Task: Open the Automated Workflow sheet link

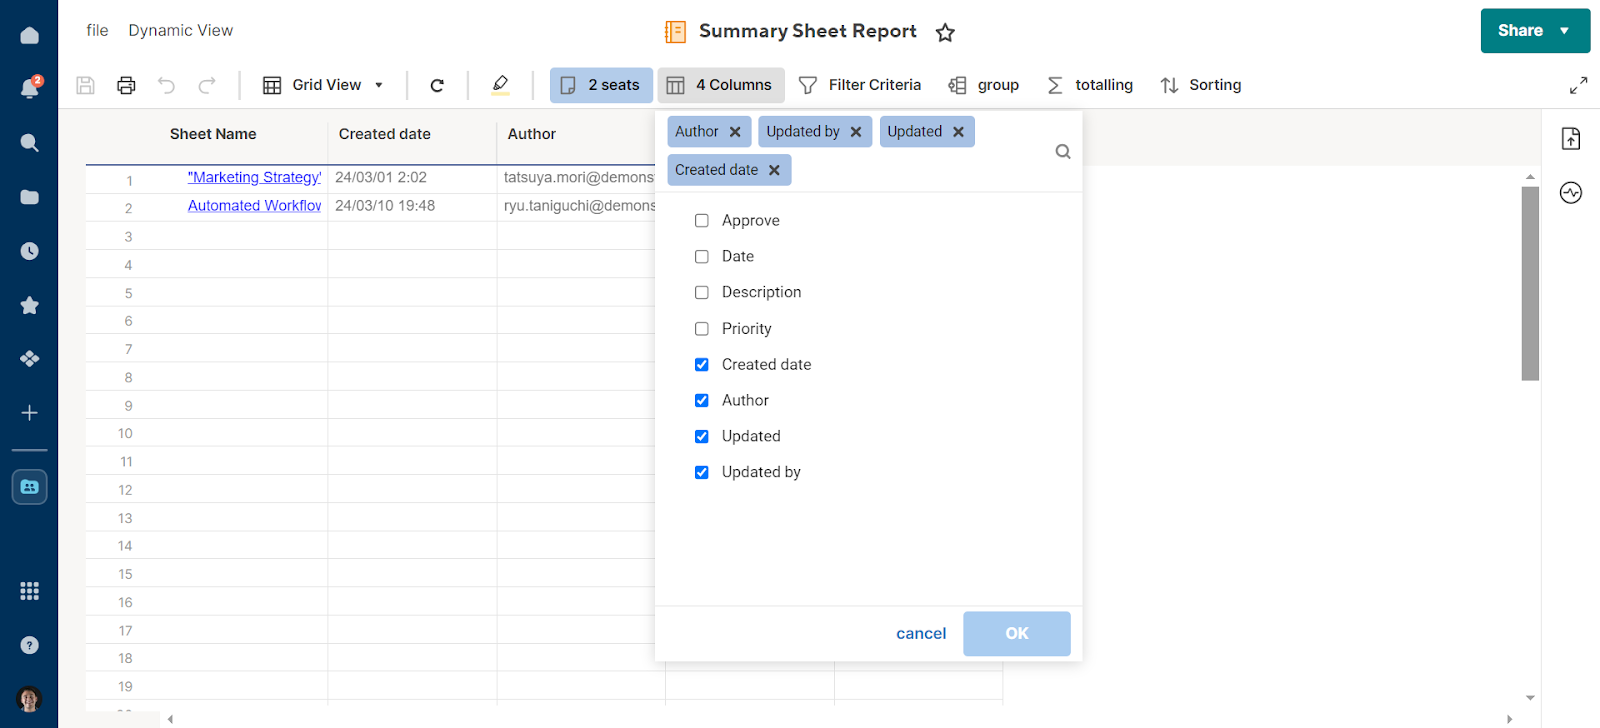Action: point(255,206)
